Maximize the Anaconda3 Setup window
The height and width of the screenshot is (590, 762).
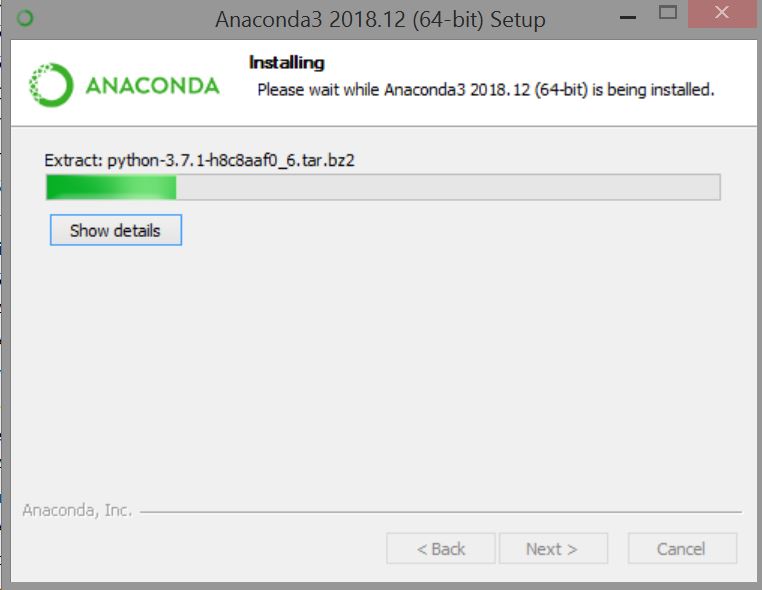tap(668, 12)
